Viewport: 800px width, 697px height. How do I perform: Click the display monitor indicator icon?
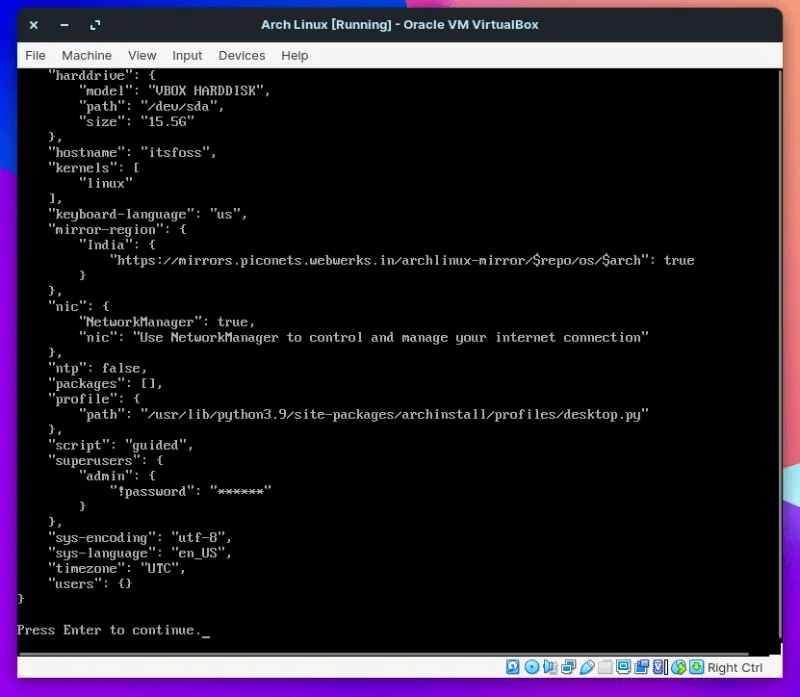[x=623, y=667]
